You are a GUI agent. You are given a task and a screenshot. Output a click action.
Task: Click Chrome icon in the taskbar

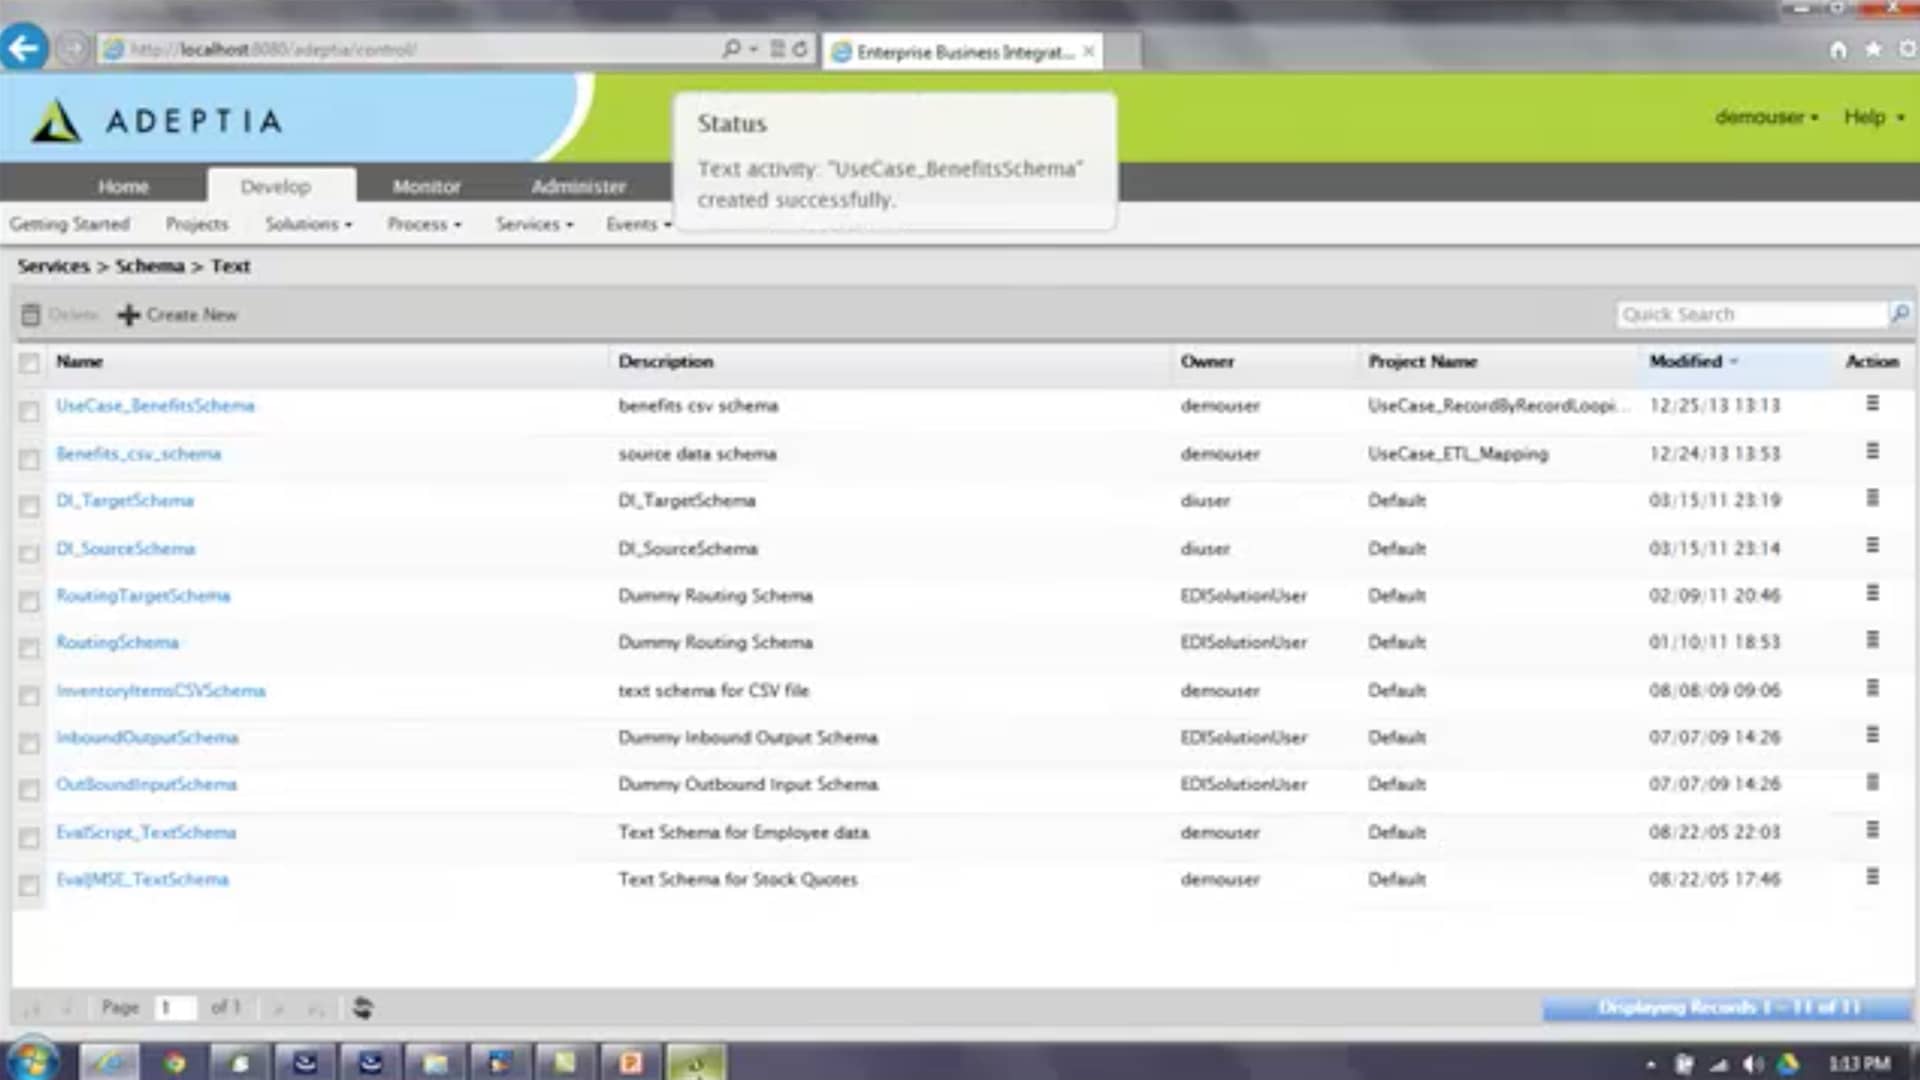pos(174,1062)
